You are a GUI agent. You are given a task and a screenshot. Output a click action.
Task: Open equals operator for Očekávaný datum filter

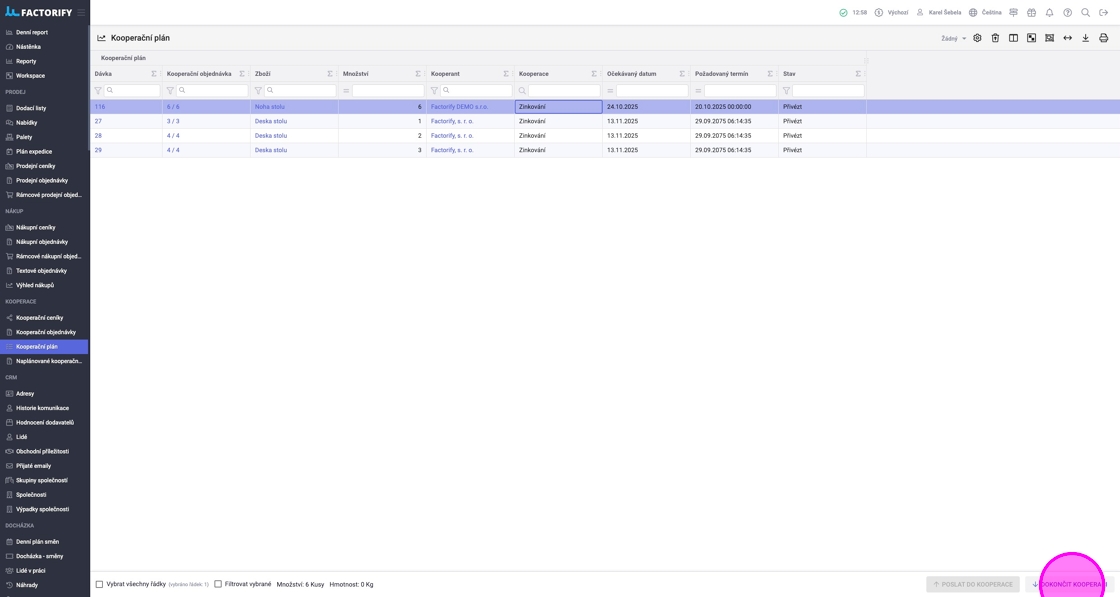pos(610,91)
